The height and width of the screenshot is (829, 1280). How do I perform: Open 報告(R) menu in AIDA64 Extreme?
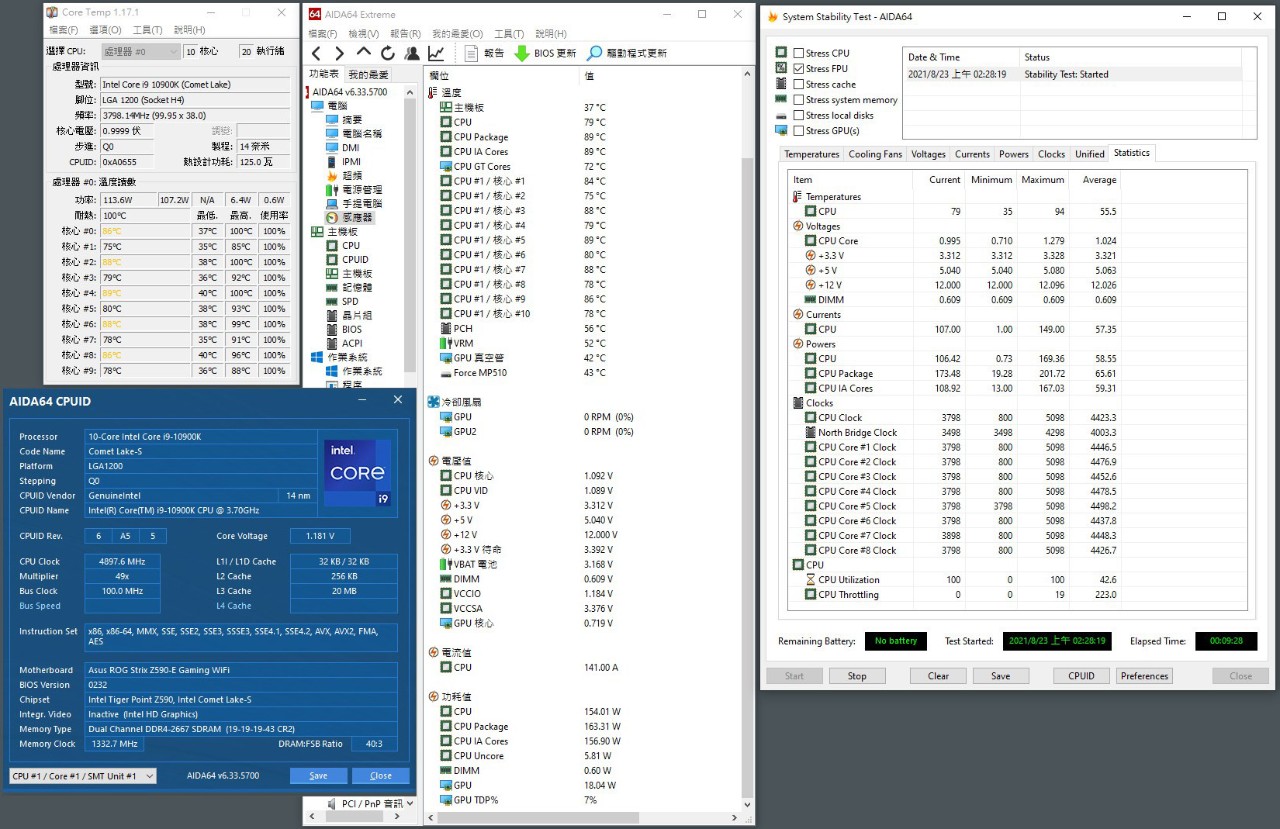[405, 34]
